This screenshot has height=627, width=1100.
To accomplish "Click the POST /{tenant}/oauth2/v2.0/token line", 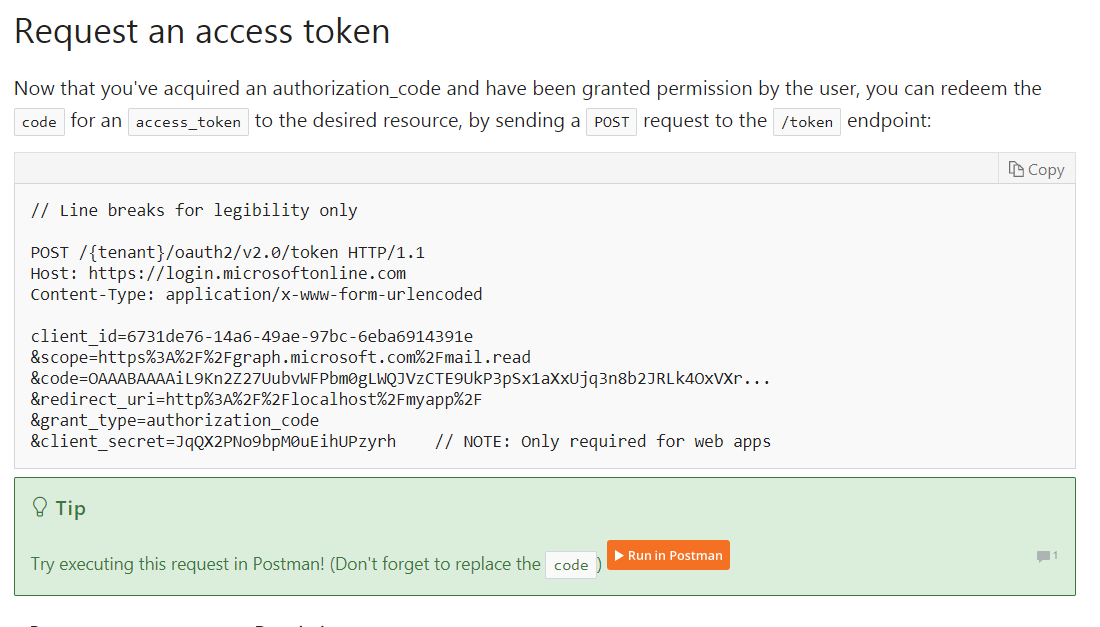I will 227,252.
